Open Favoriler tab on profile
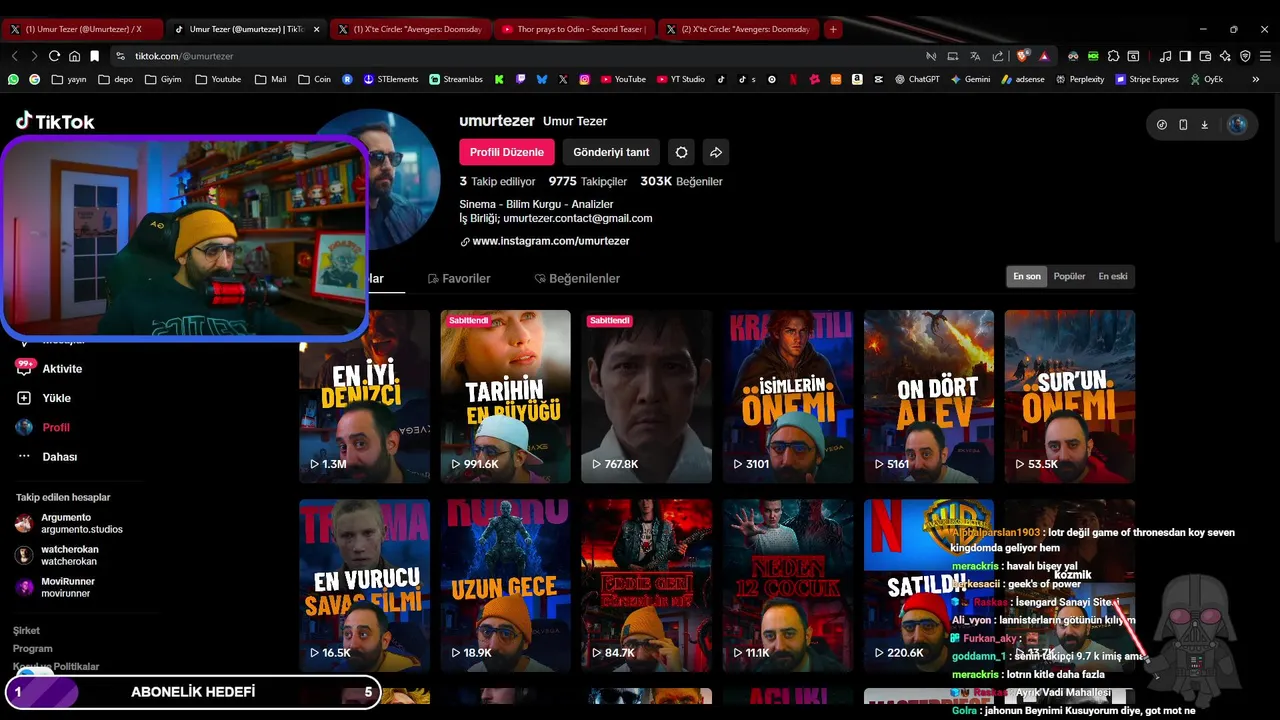 [458, 278]
